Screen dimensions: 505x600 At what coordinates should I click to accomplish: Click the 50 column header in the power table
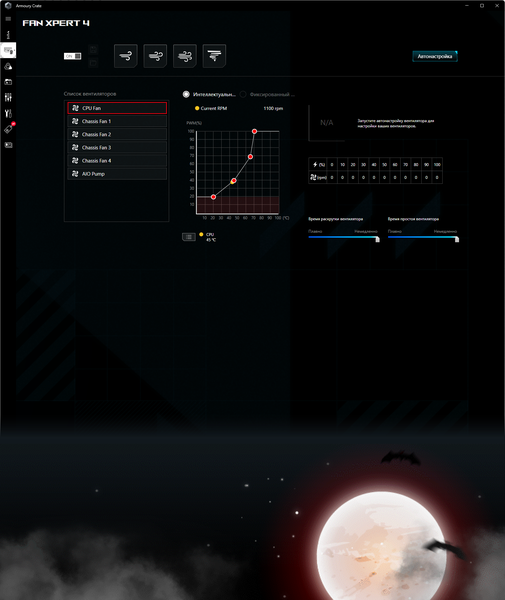(x=384, y=165)
